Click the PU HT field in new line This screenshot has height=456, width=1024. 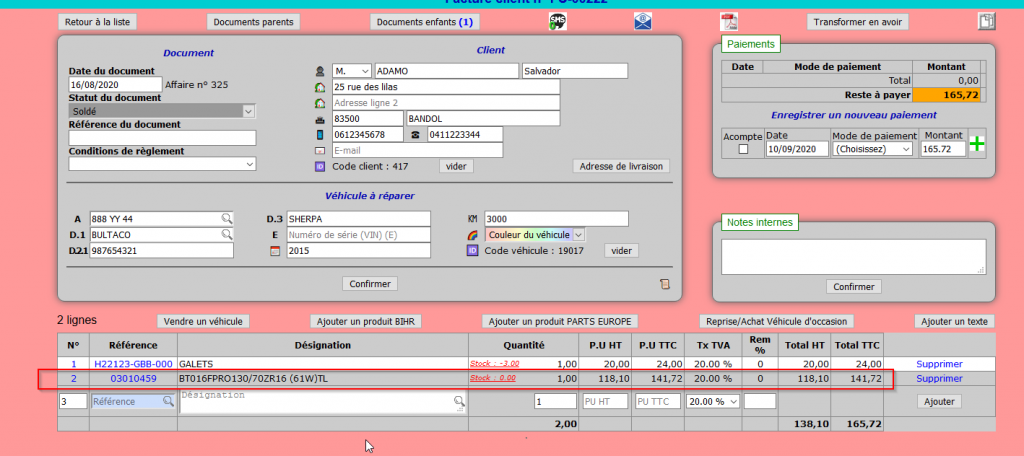[605, 401]
